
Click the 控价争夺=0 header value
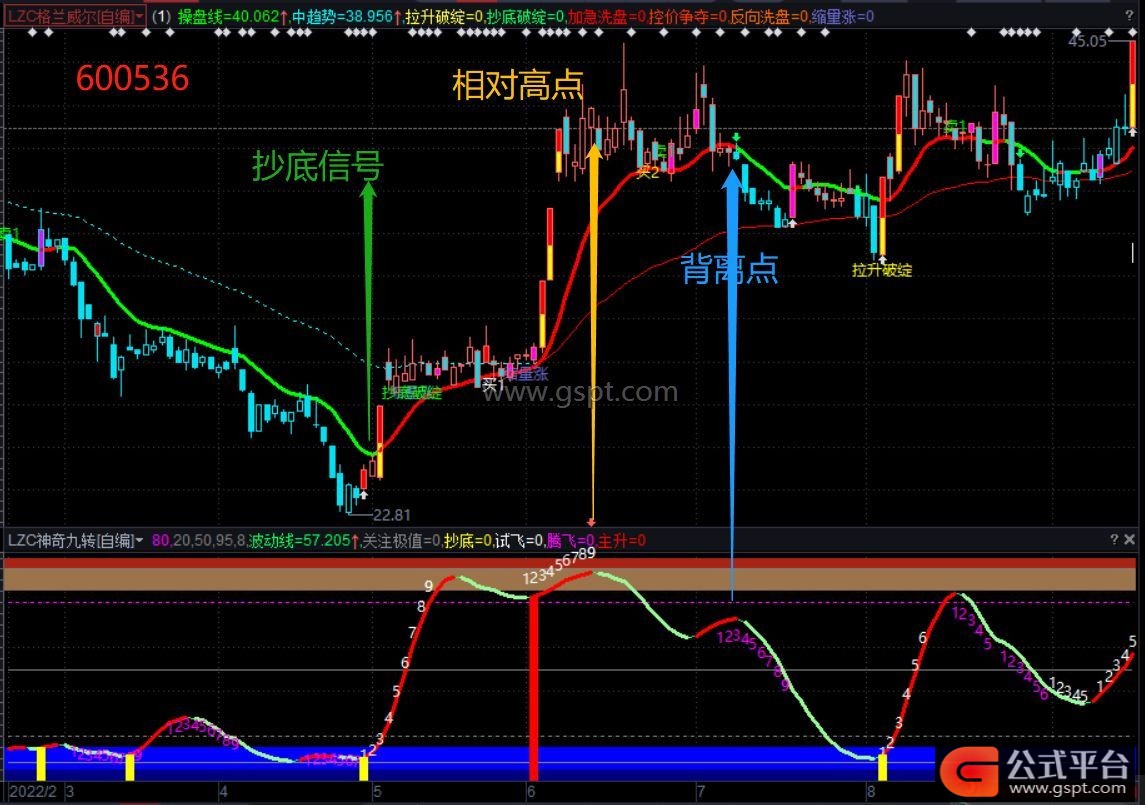coord(687,16)
